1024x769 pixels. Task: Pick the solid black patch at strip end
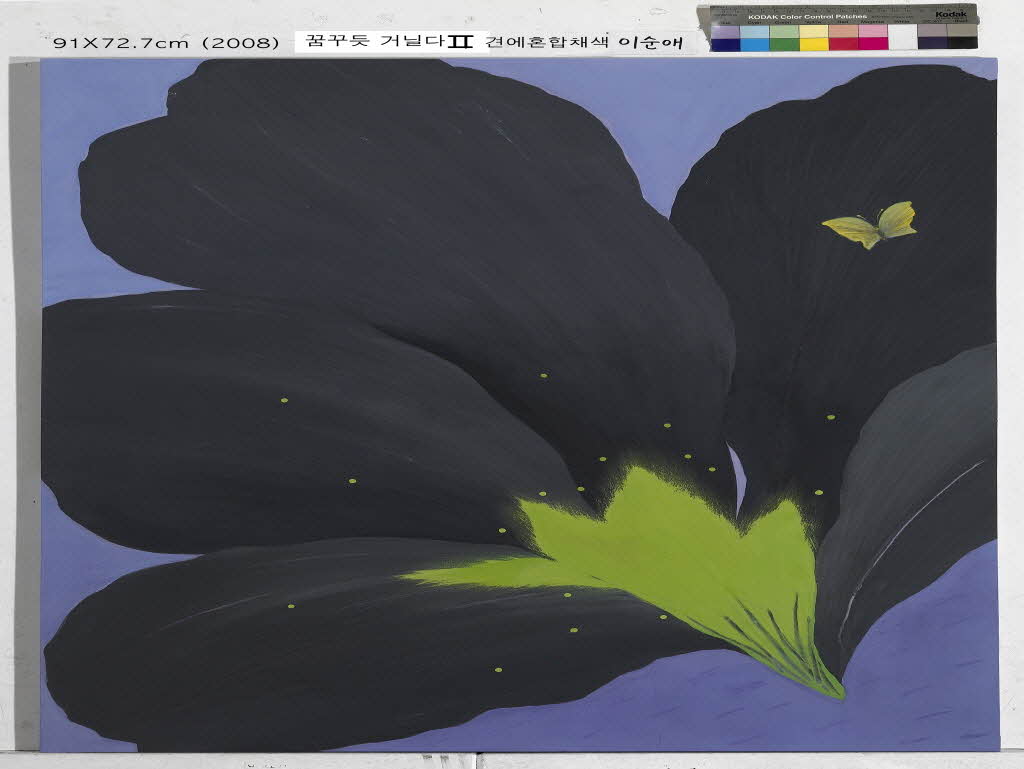coord(962,43)
